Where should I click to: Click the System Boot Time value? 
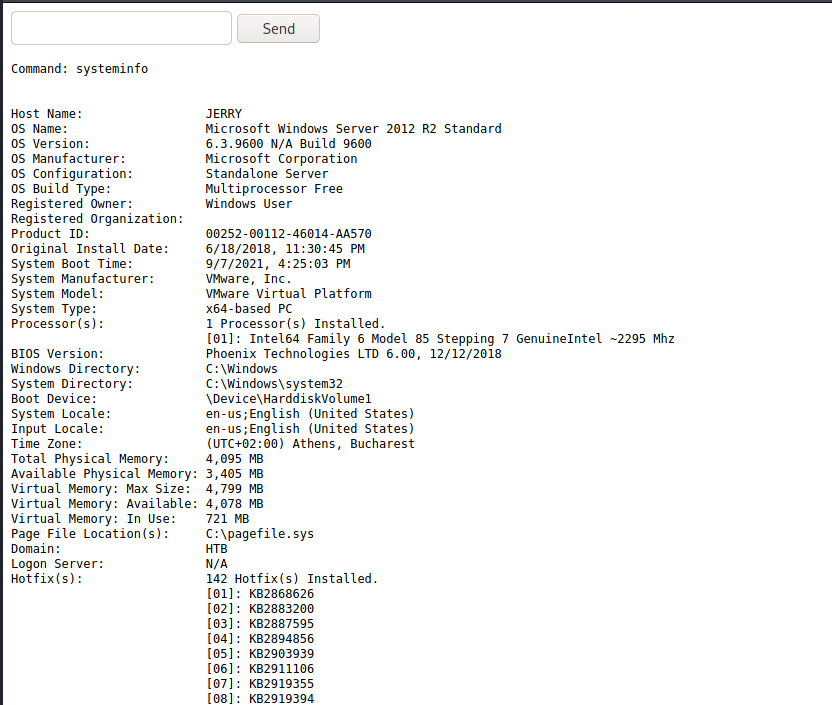pos(278,264)
